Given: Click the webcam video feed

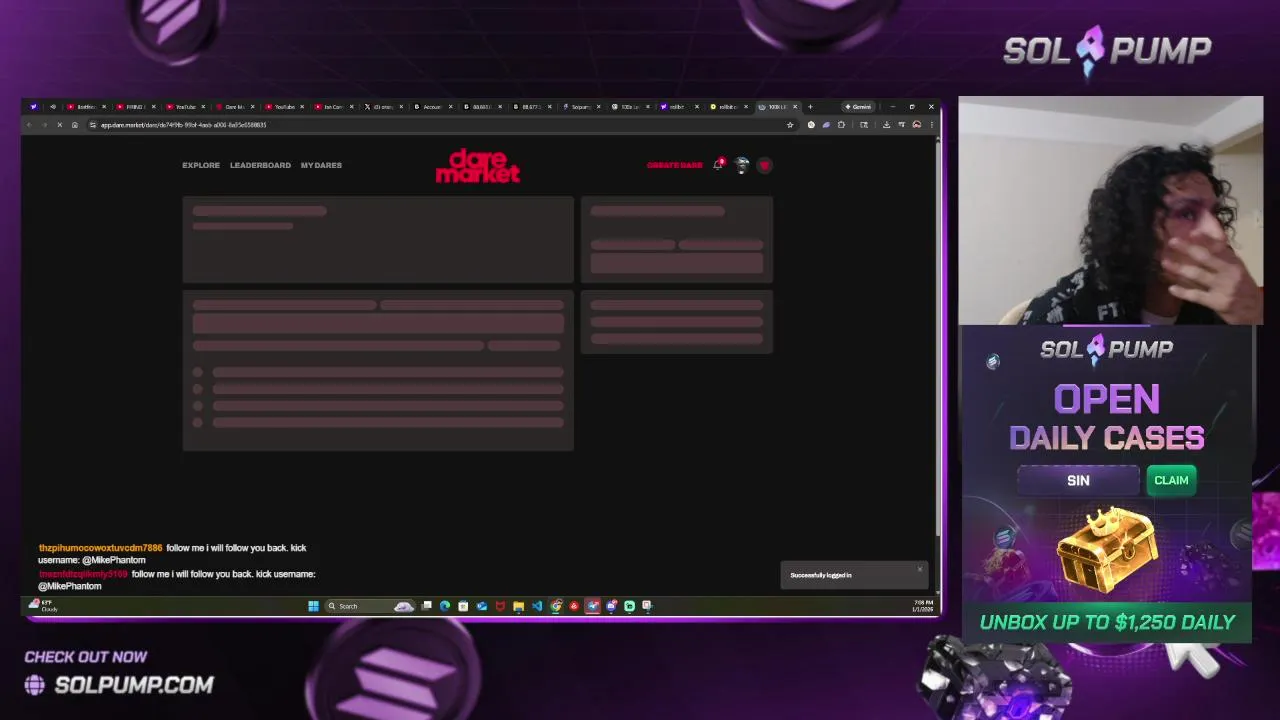Looking at the screenshot, I should click(1110, 211).
